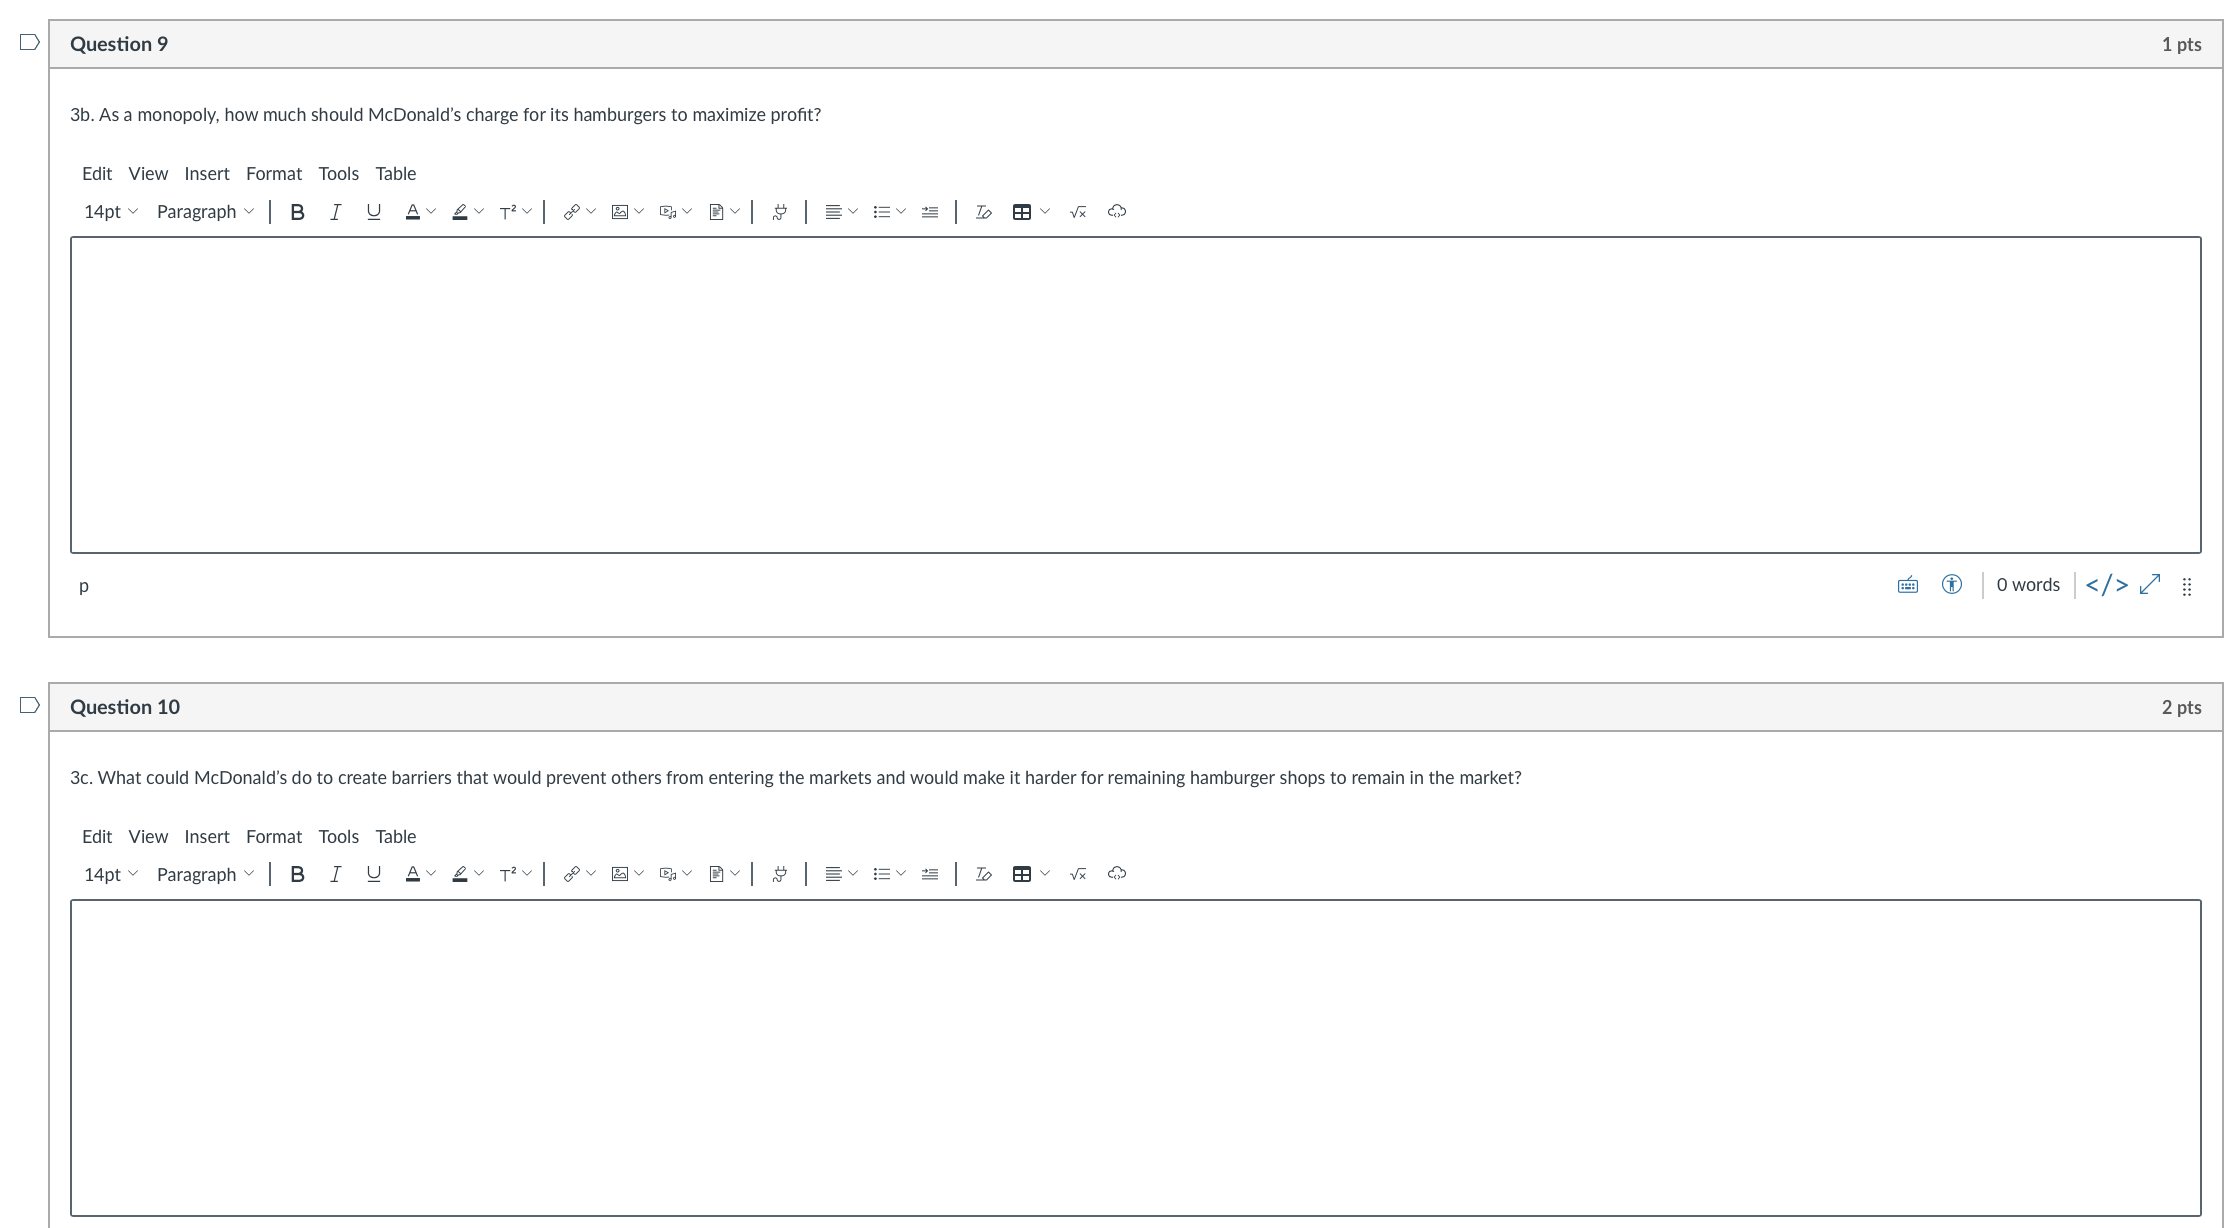Flag Question 9 with the flag marker
This screenshot has width=2240, height=1228.
pyautogui.click(x=30, y=42)
